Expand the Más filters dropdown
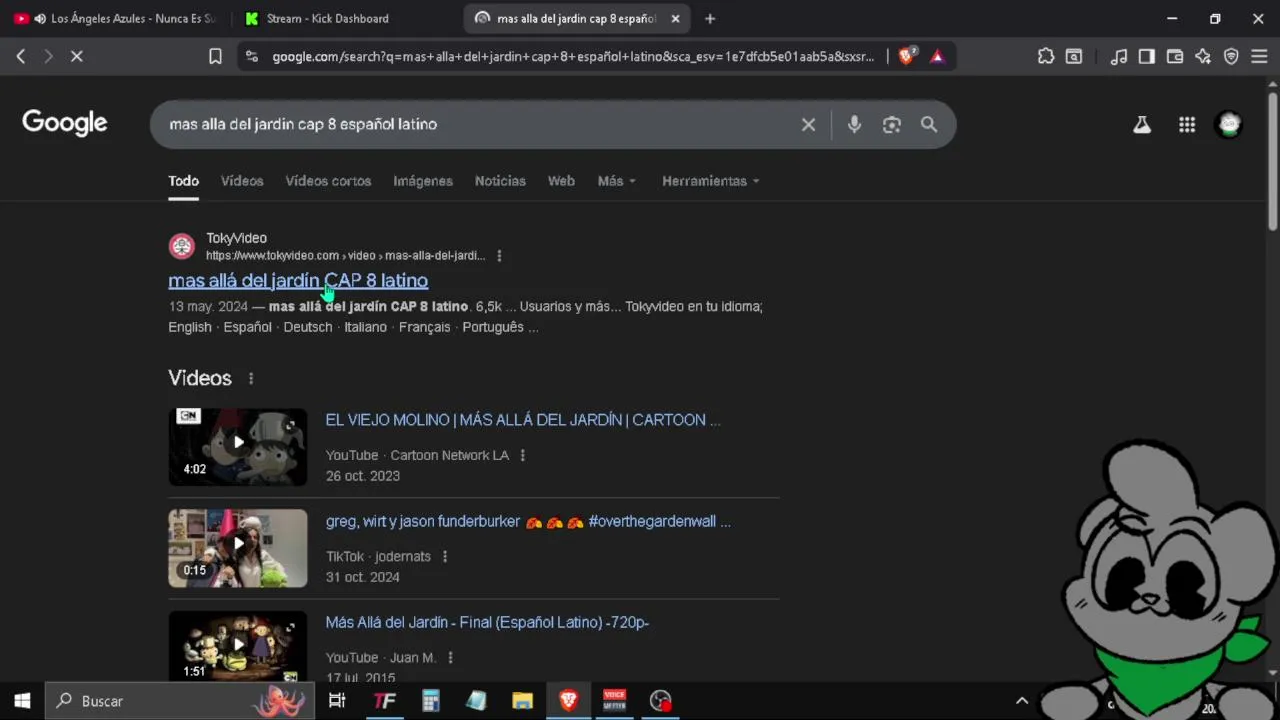Screen dimensions: 1280x720 pos(616,181)
